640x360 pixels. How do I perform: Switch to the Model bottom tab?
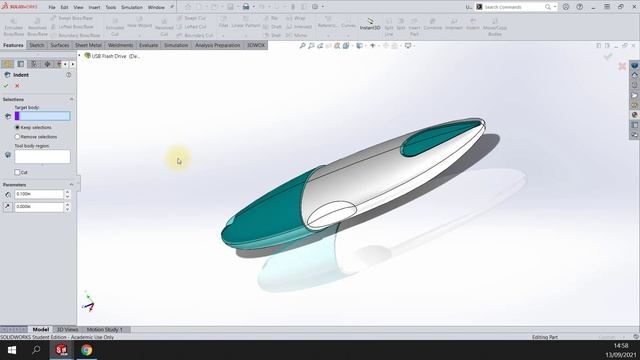click(40, 329)
